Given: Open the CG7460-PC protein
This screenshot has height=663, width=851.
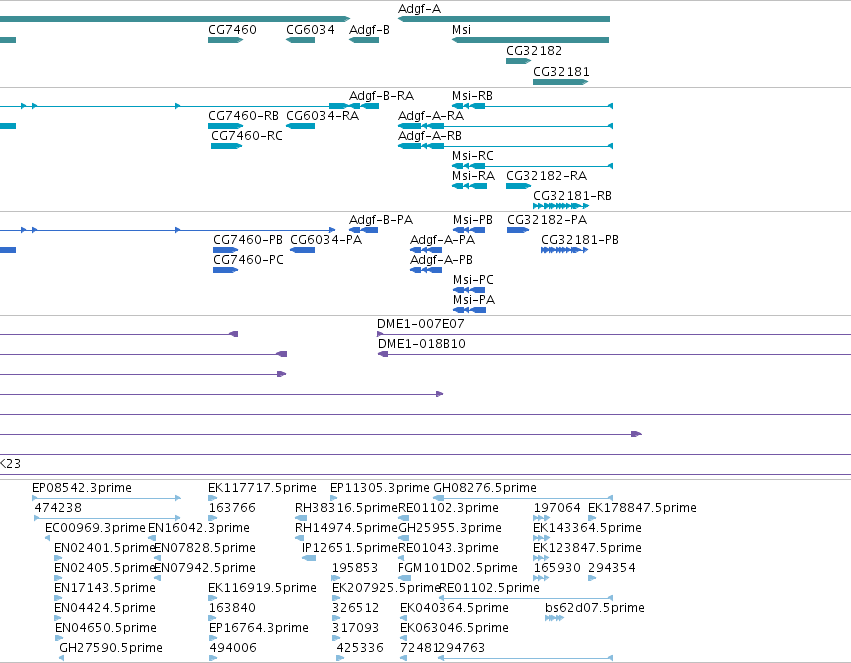Looking at the screenshot, I should (x=225, y=270).
